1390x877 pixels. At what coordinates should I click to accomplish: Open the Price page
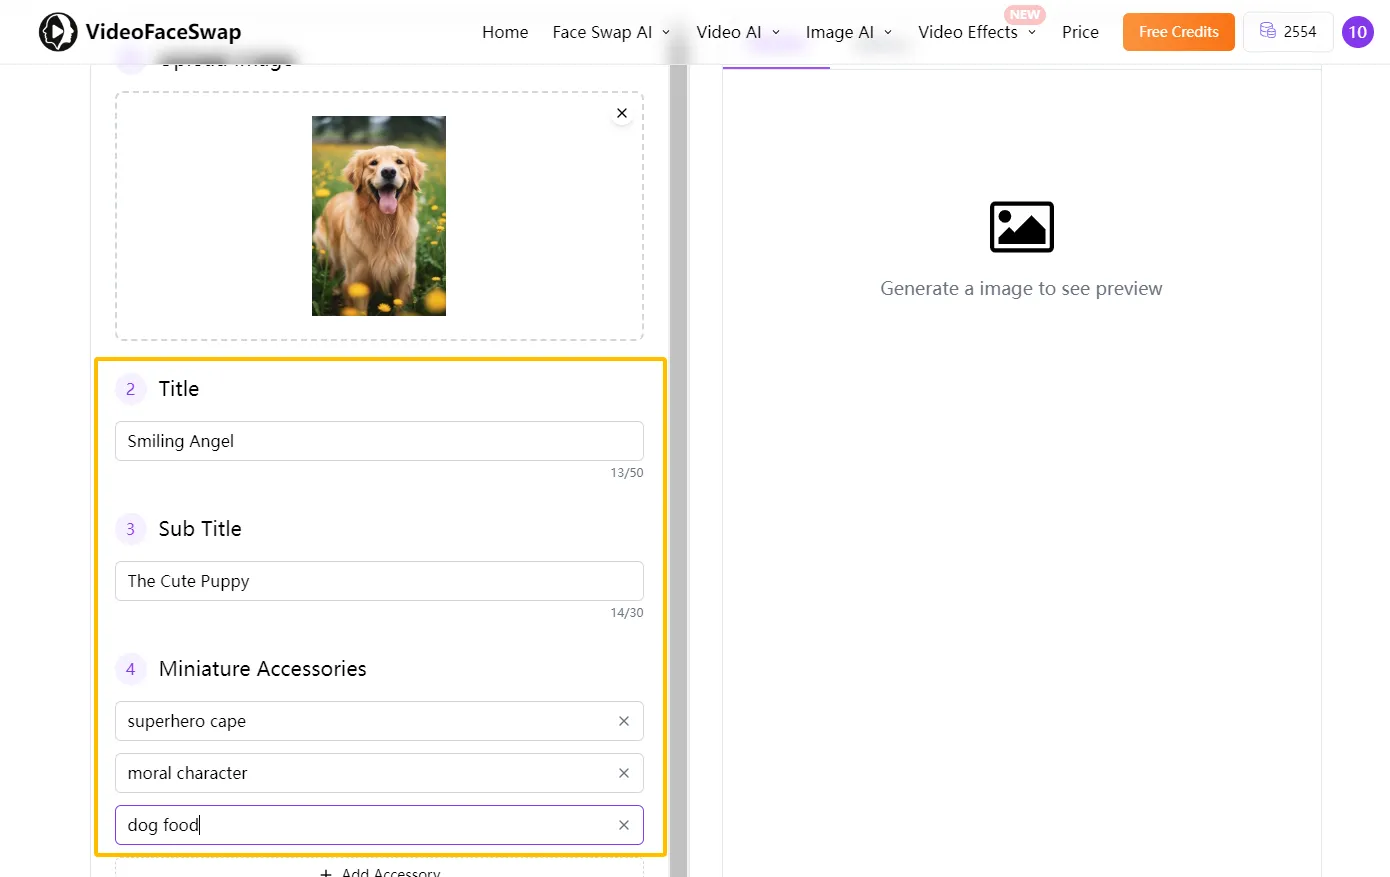coord(1080,32)
